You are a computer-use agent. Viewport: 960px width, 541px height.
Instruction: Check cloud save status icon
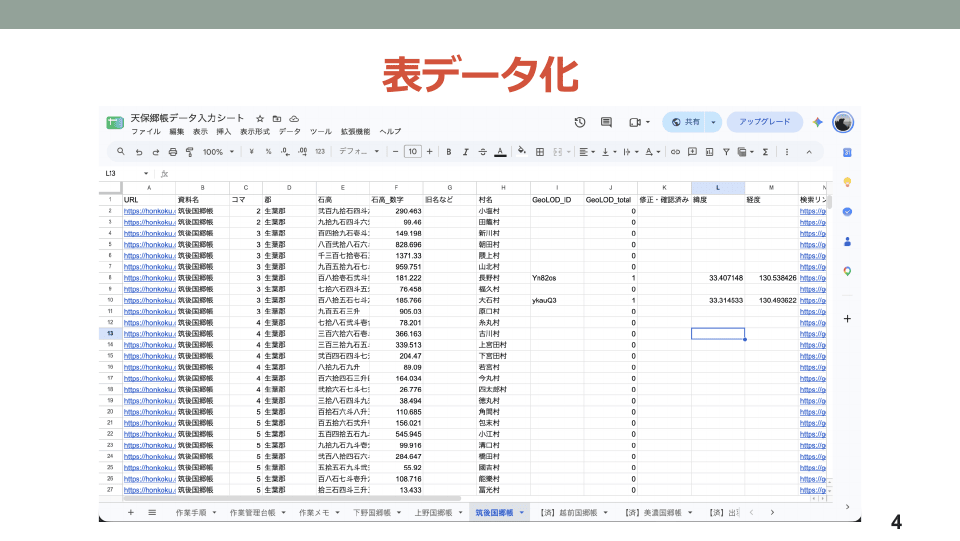[294, 119]
